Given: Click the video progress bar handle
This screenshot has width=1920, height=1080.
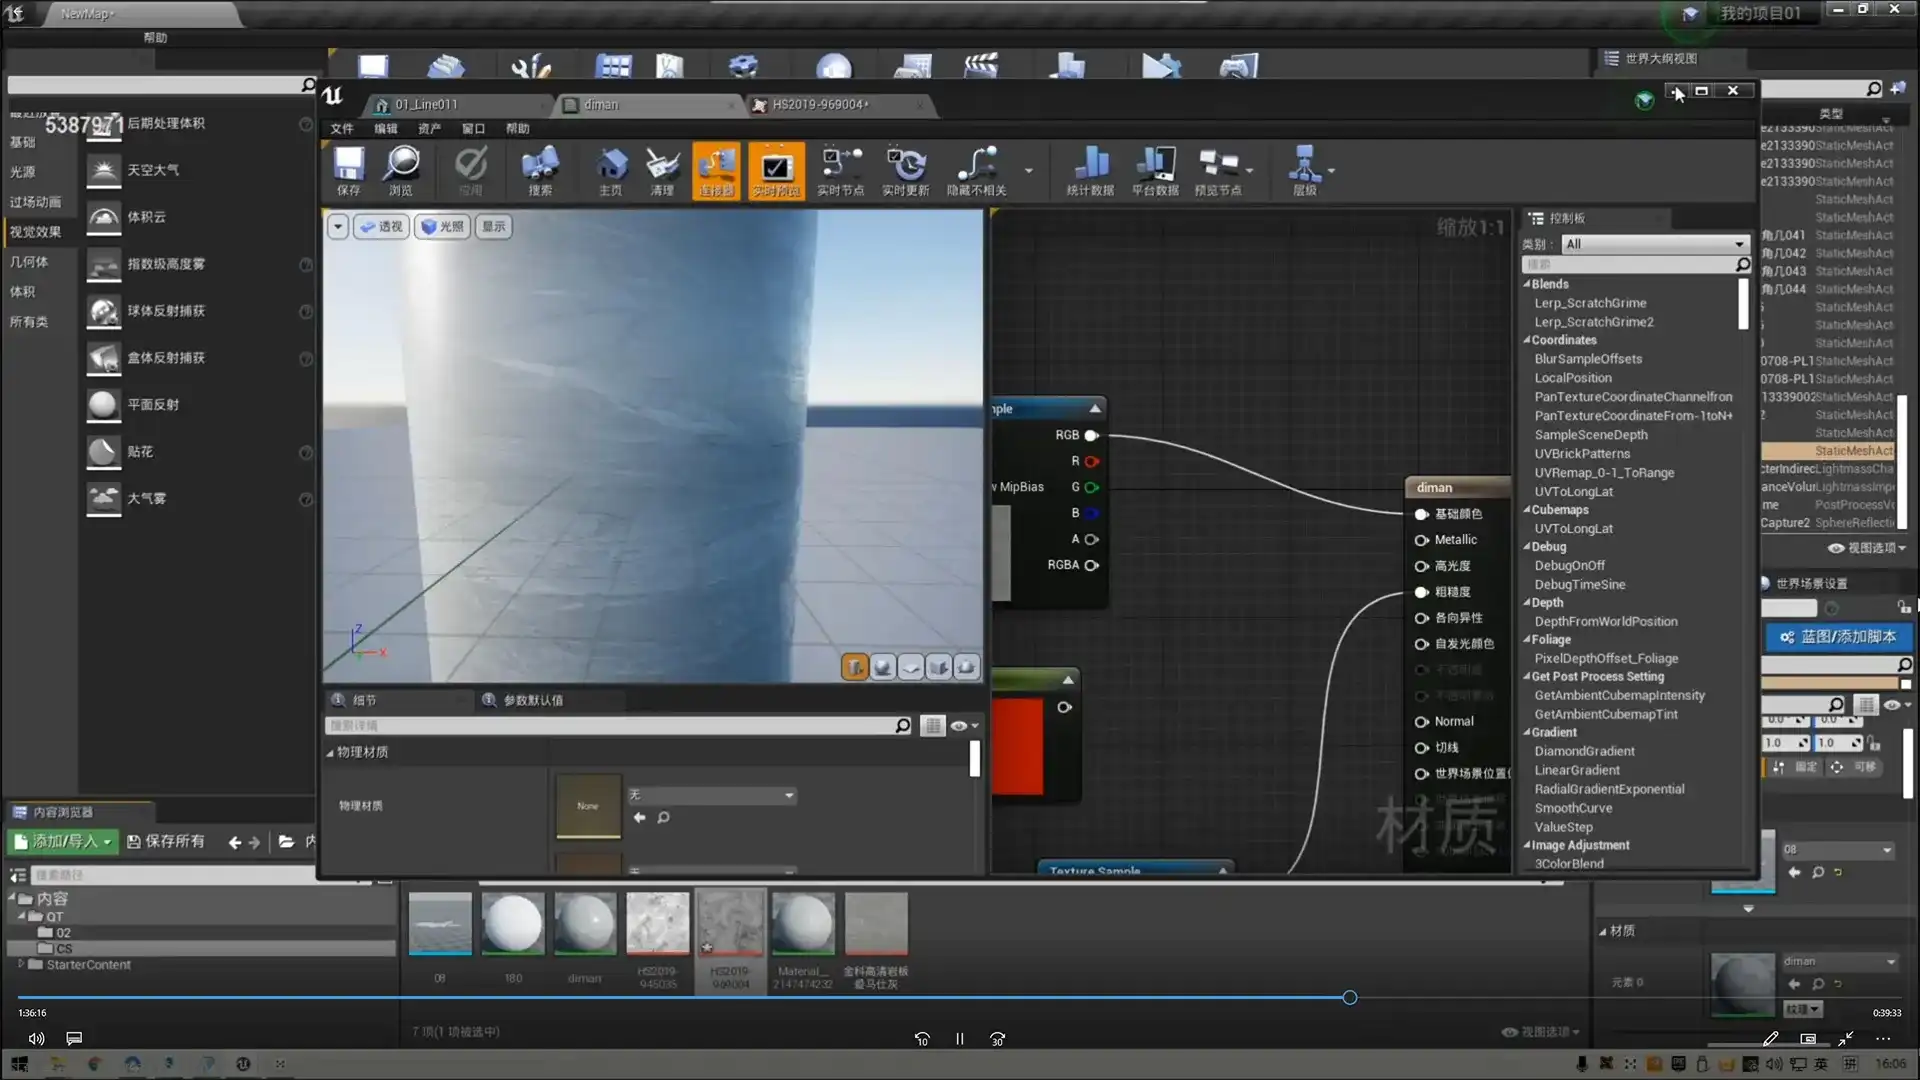Looking at the screenshot, I should (1350, 998).
